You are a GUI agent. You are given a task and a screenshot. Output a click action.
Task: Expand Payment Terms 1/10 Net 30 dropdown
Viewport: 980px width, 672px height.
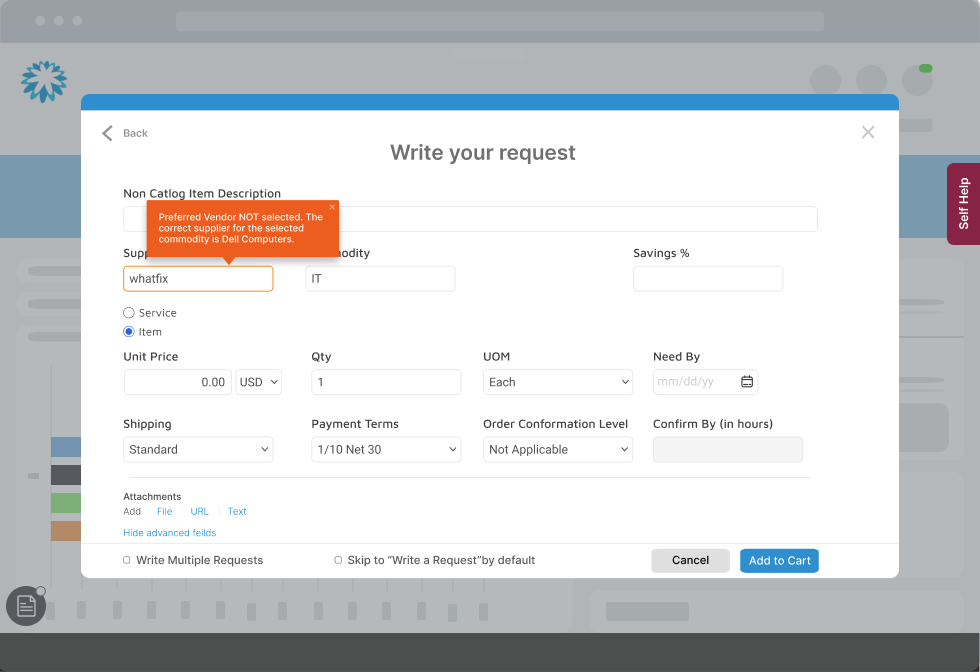[386, 449]
